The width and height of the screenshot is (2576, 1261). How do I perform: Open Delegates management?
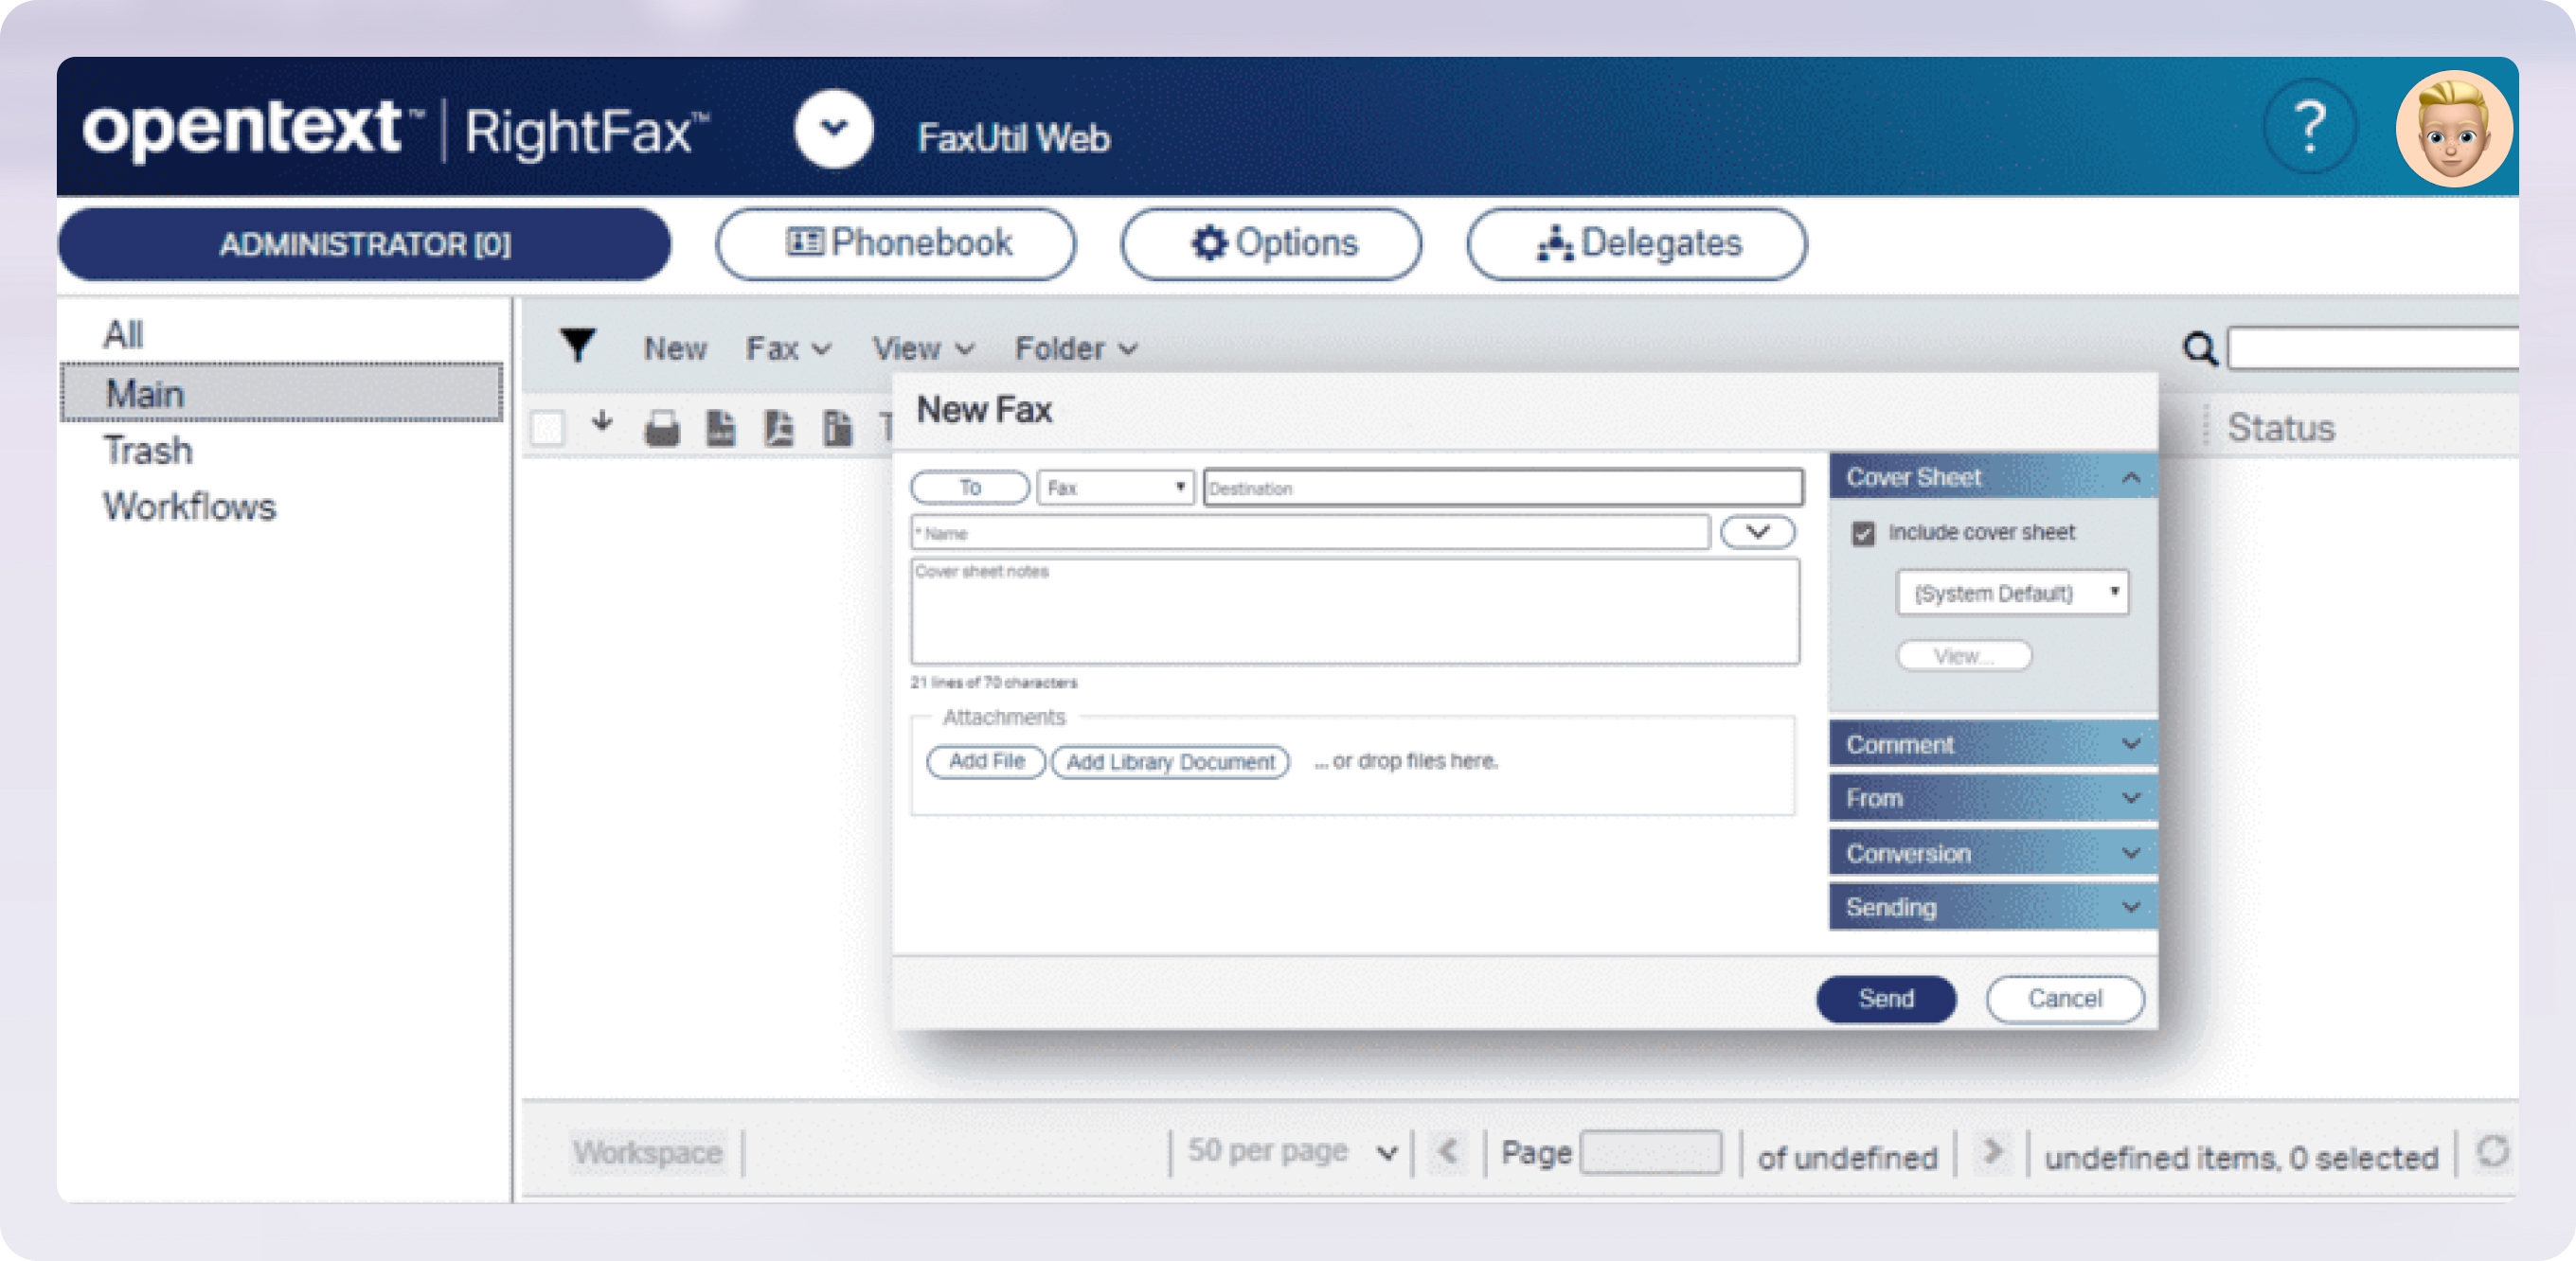pos(1636,242)
